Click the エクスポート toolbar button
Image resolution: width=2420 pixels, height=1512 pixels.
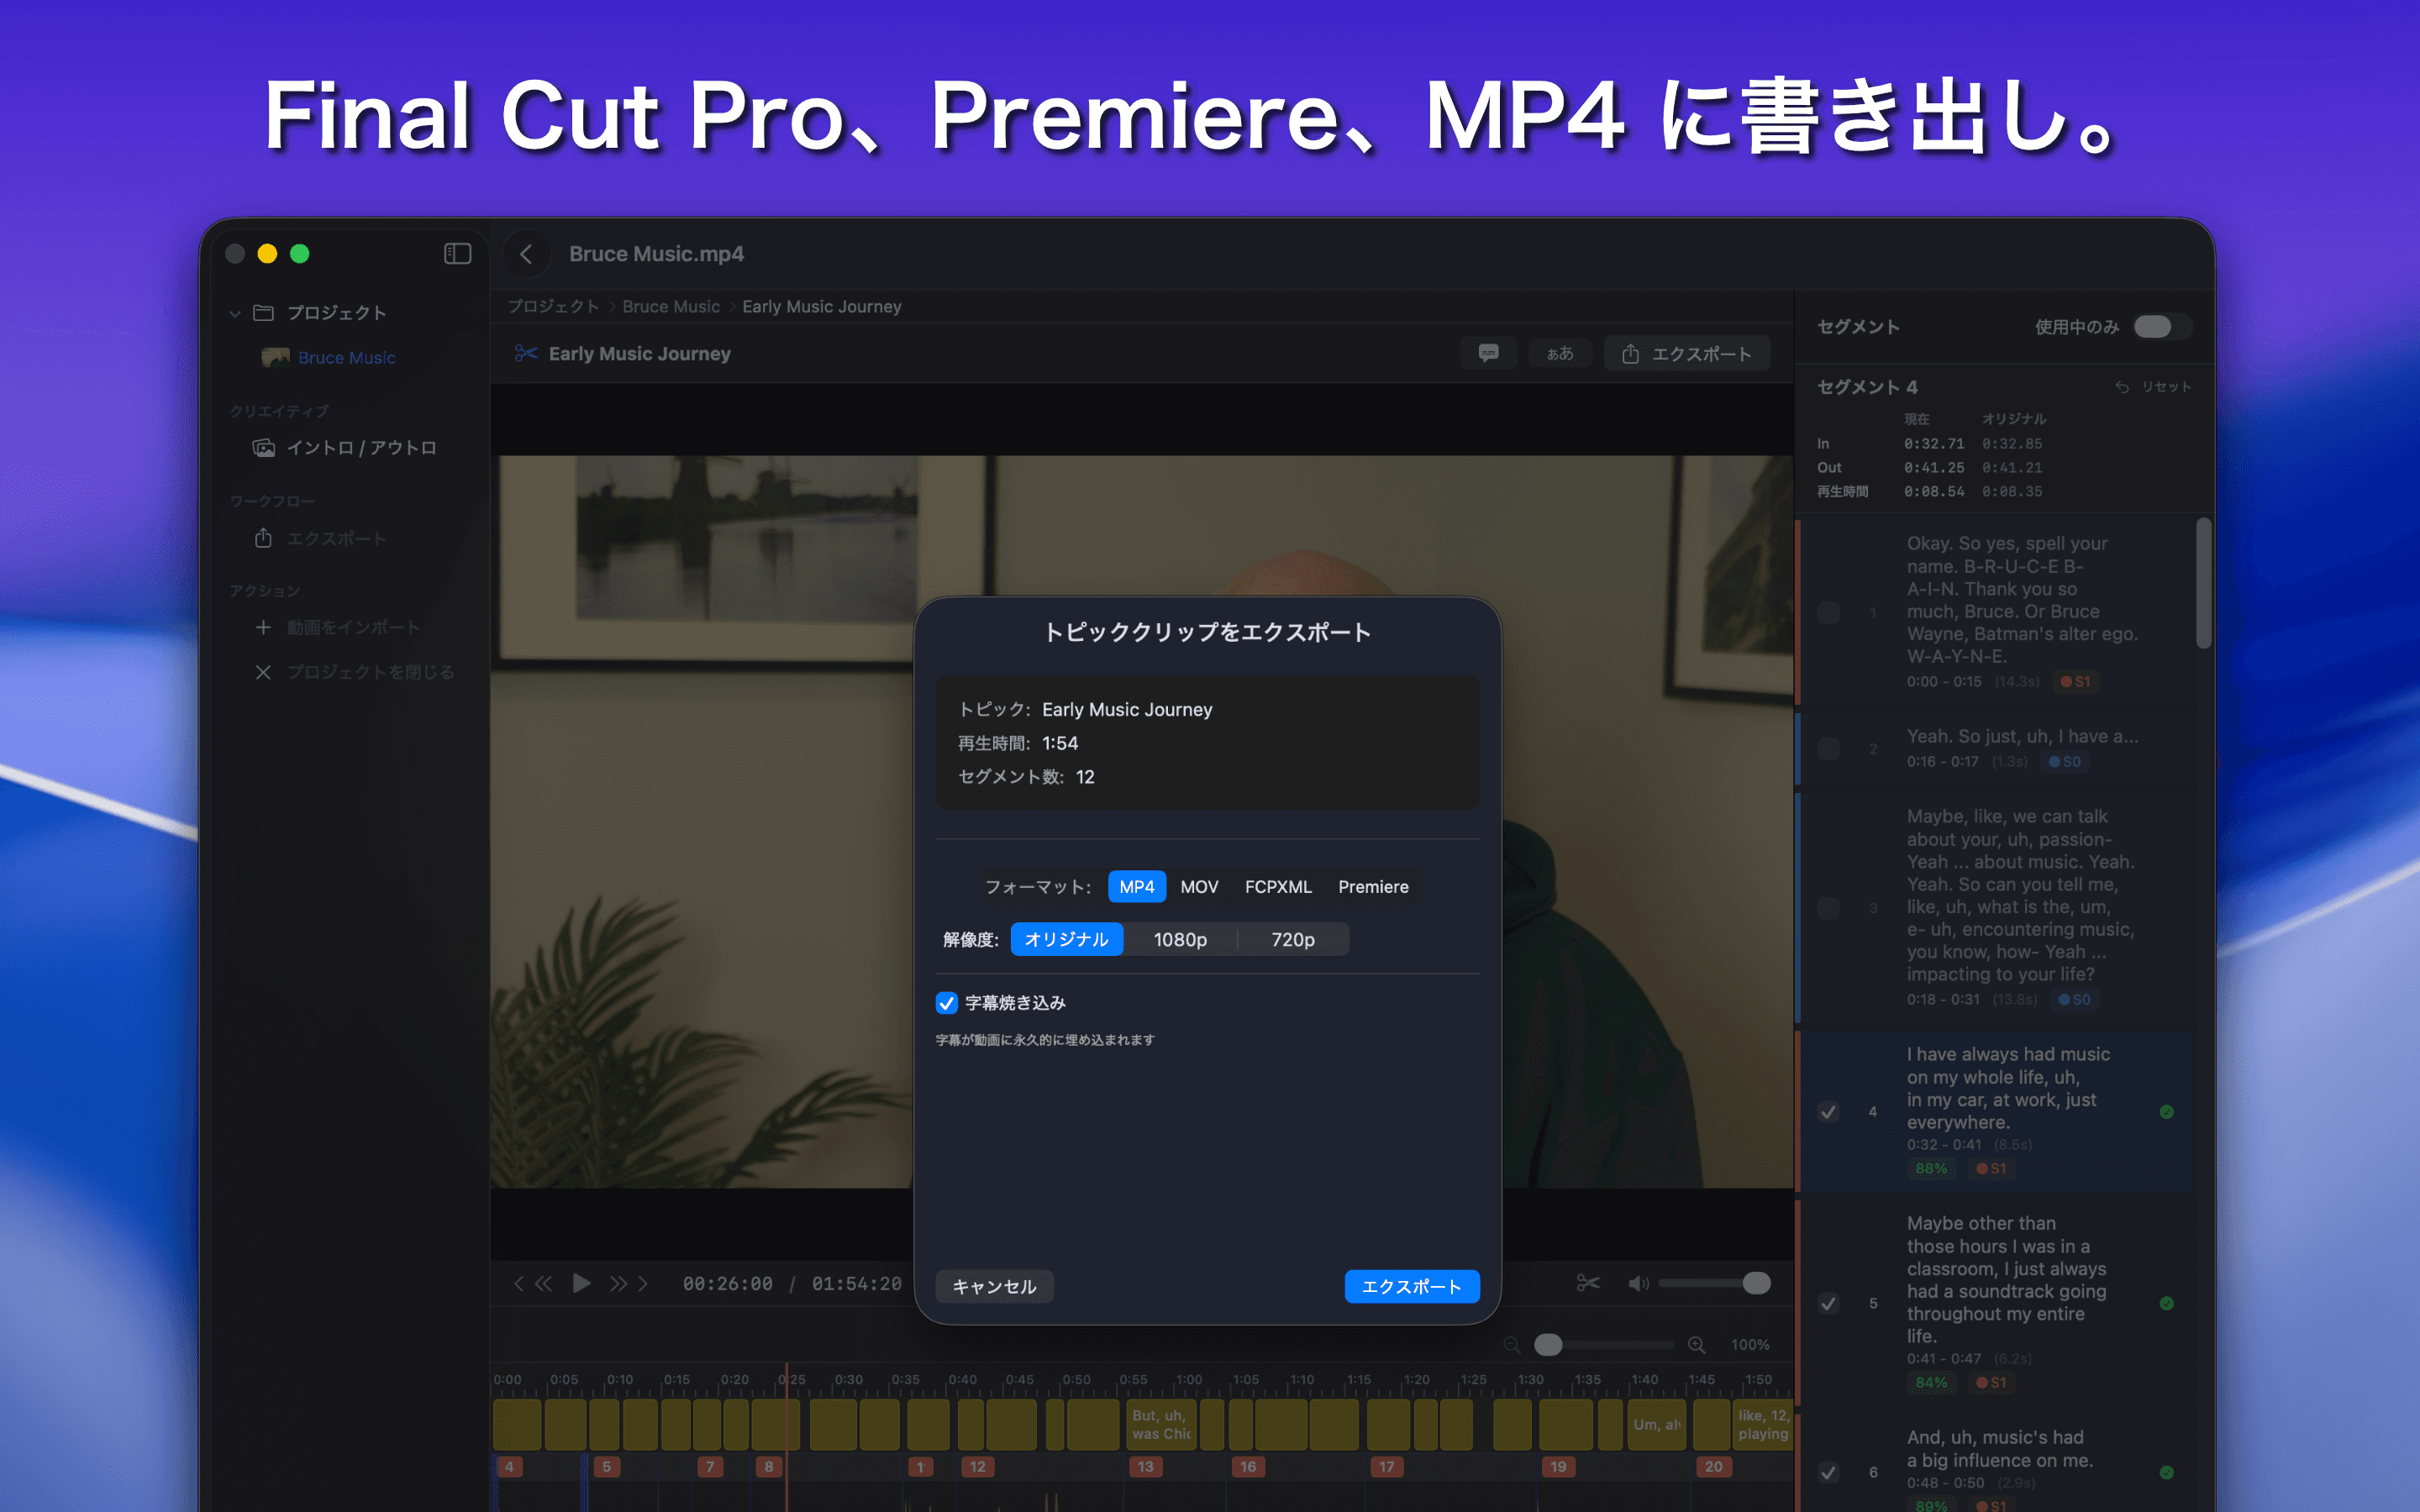[x=1687, y=354]
